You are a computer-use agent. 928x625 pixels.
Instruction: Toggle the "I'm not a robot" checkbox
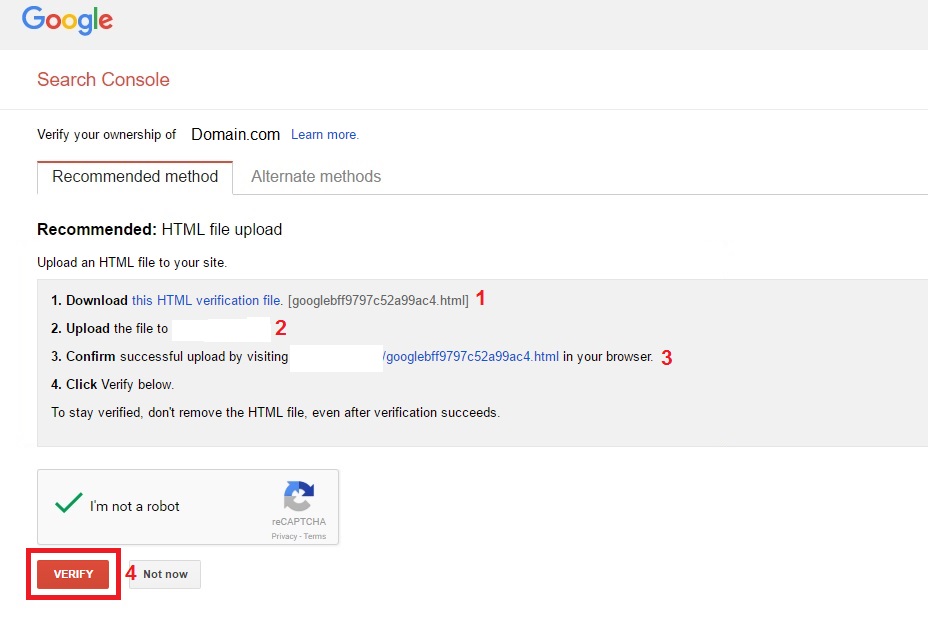coord(69,504)
